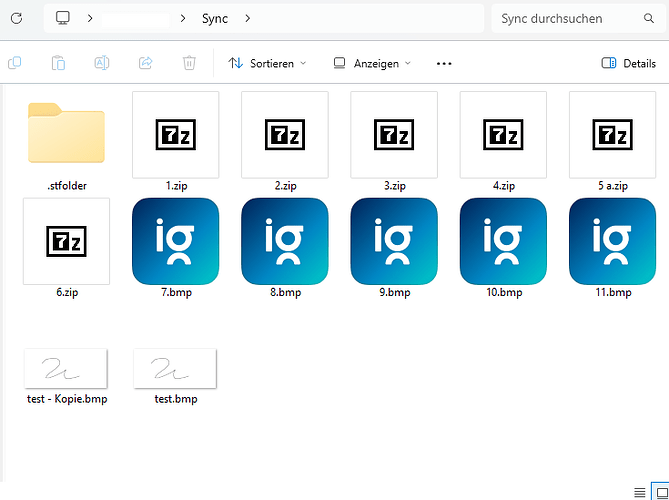Select the 11.bmp image file icon

[x=613, y=241]
